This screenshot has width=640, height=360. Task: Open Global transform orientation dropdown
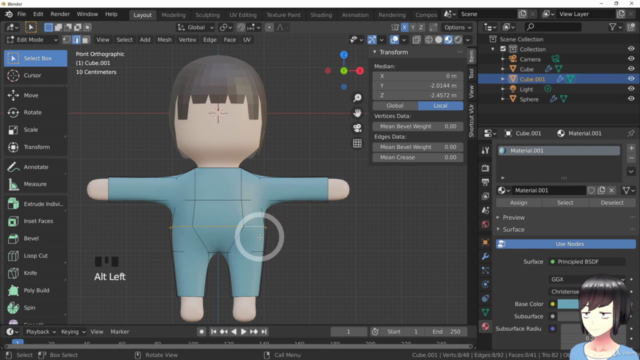coord(196,27)
